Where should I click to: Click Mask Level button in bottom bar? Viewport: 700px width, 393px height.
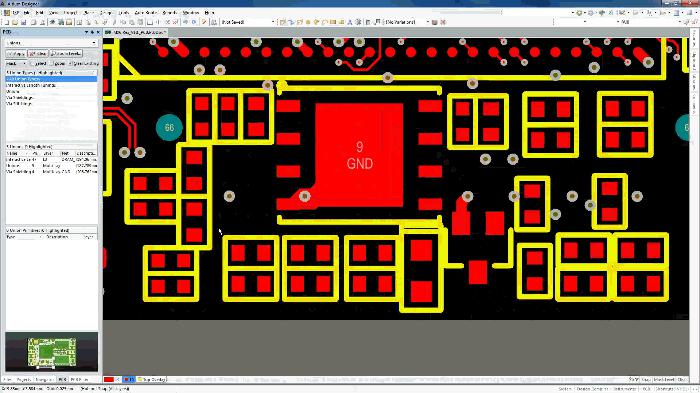point(664,380)
